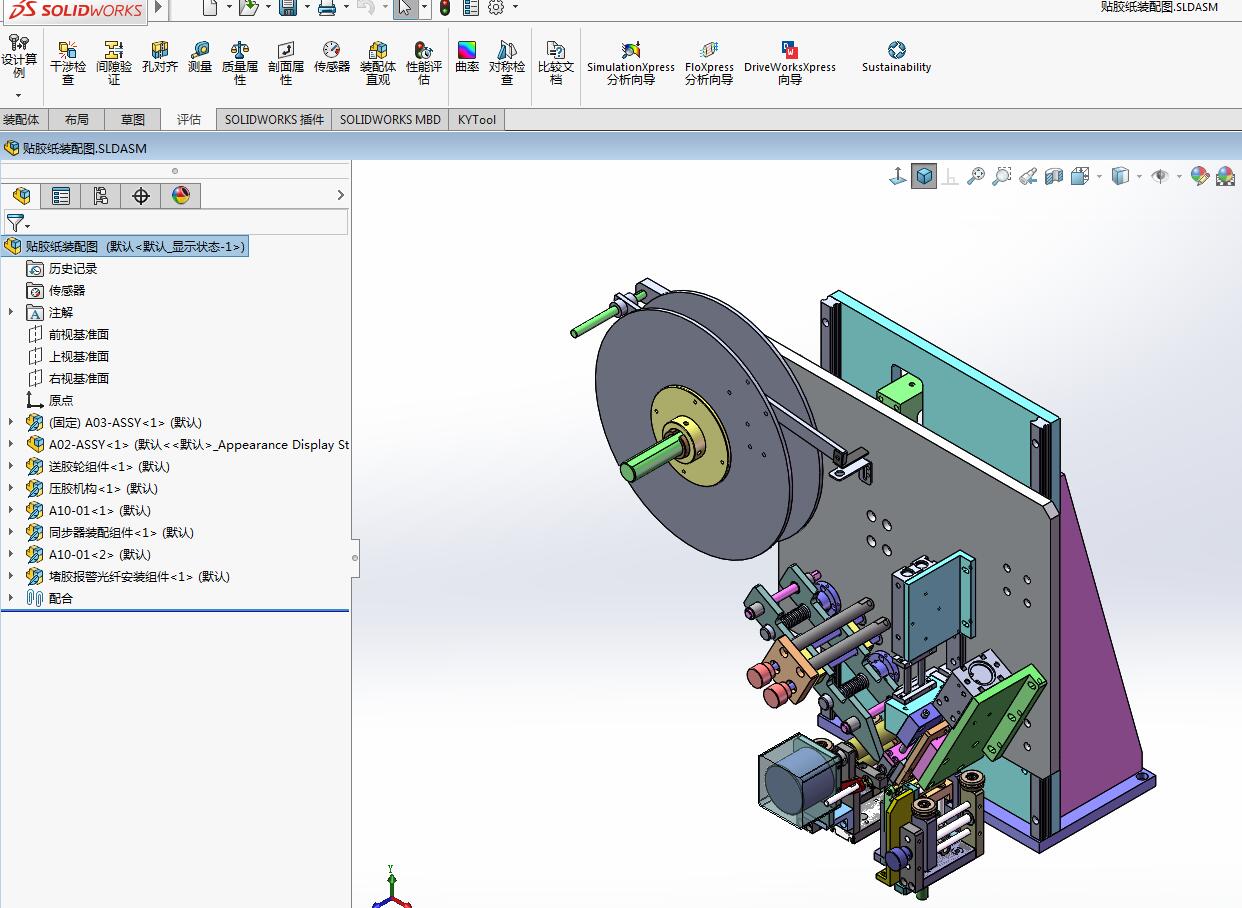The image size is (1242, 908).
Task: Click the Rebuild traffic light icon
Action: pyautogui.click(x=445, y=8)
